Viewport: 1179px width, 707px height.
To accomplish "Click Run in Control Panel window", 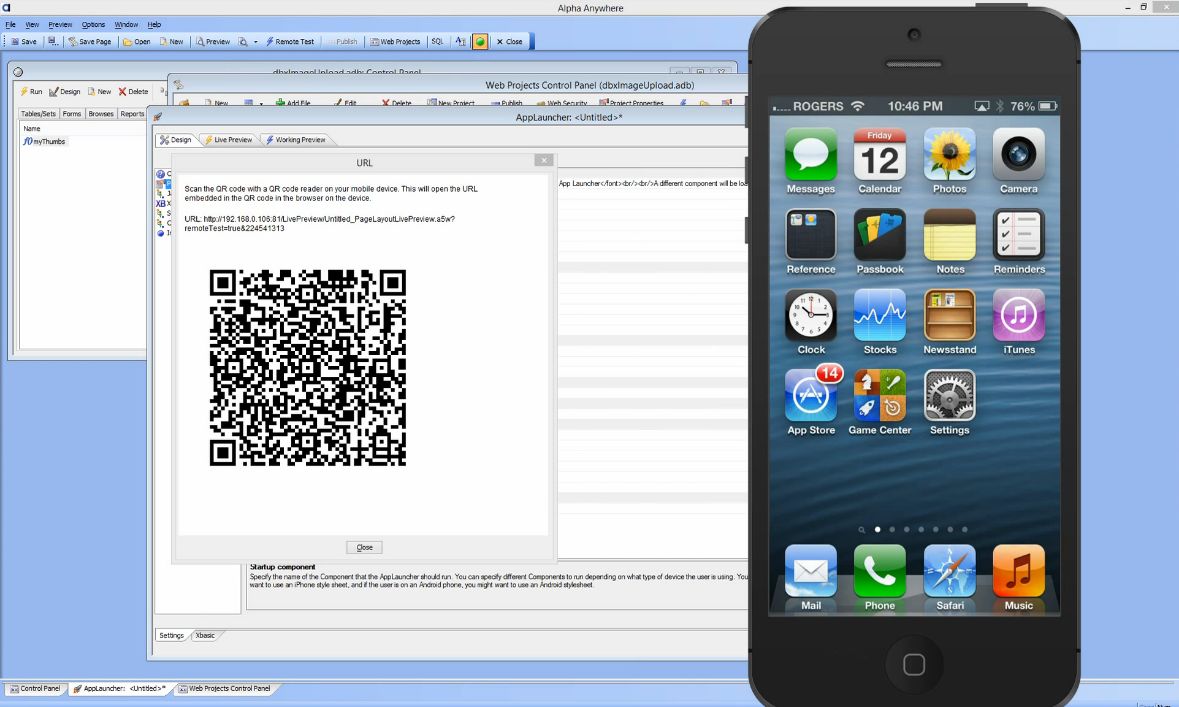I will coord(31,92).
